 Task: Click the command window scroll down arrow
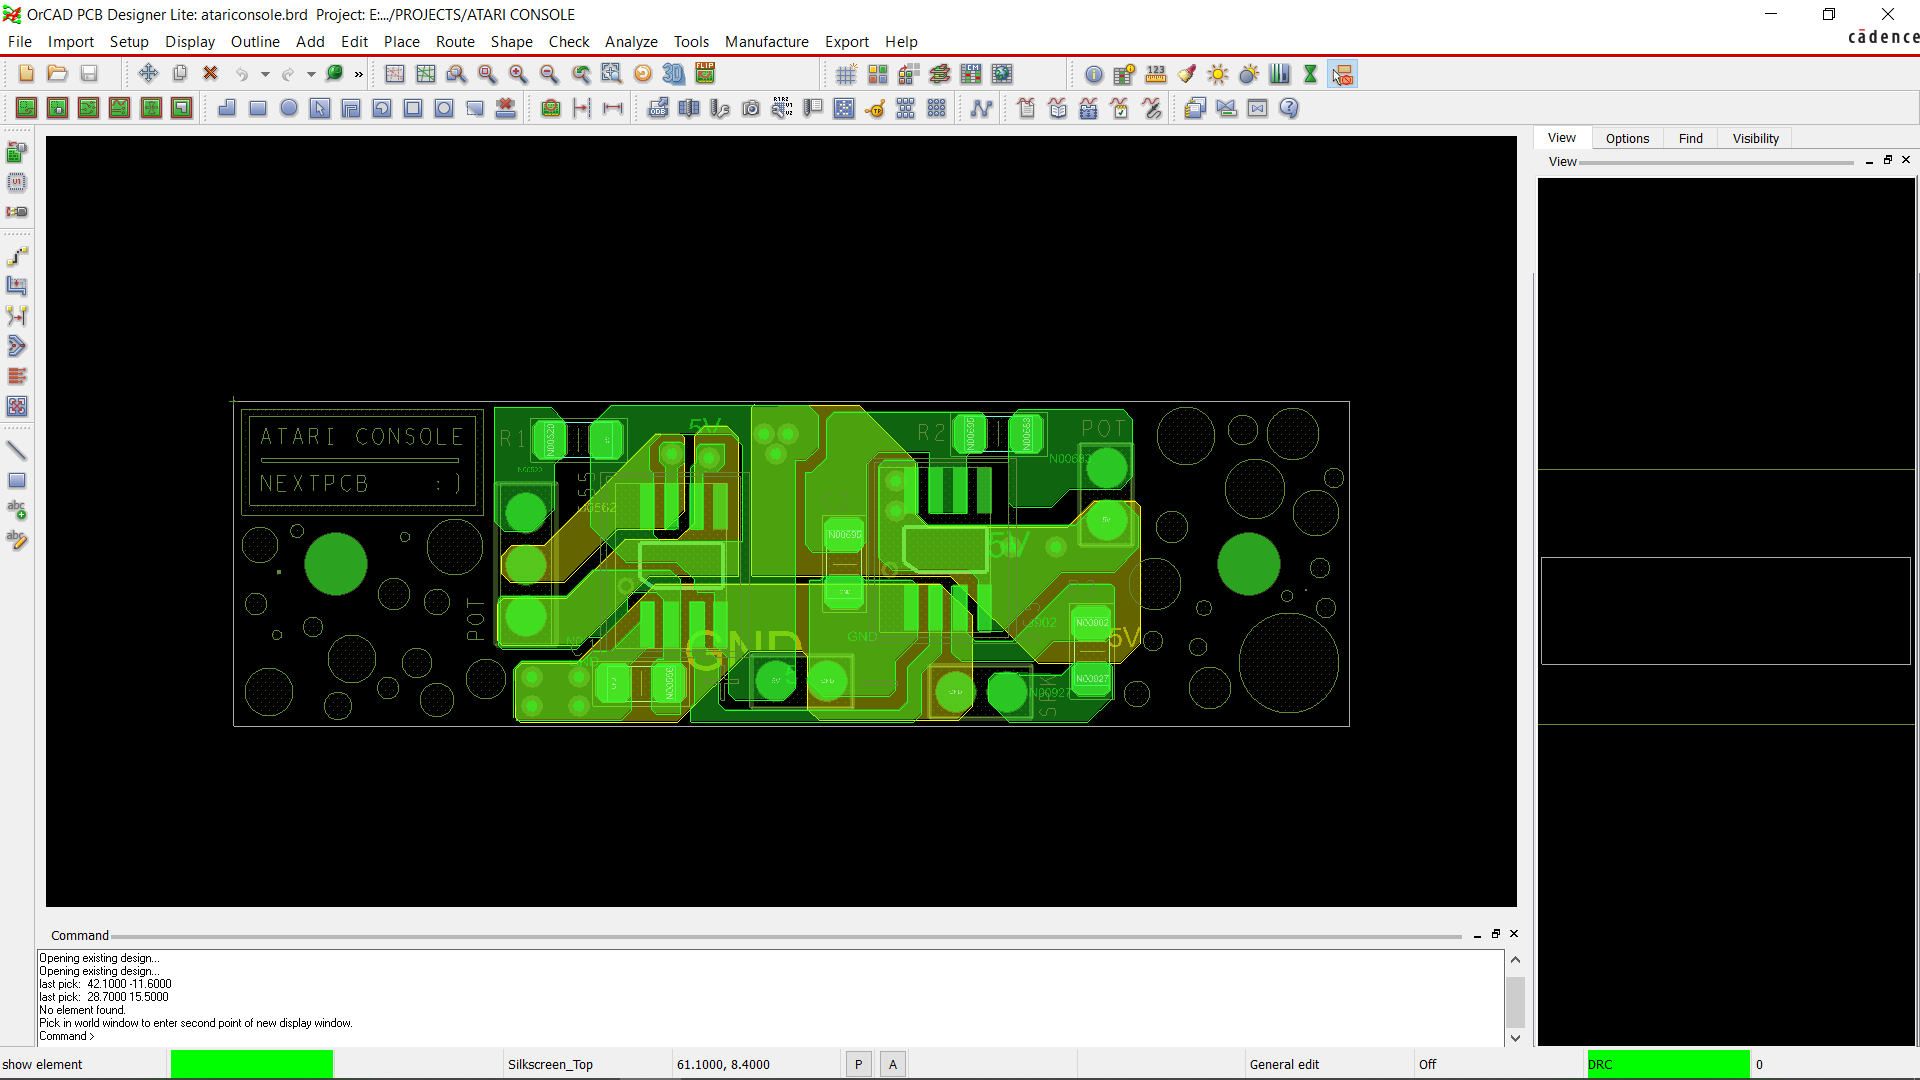tap(1515, 1038)
